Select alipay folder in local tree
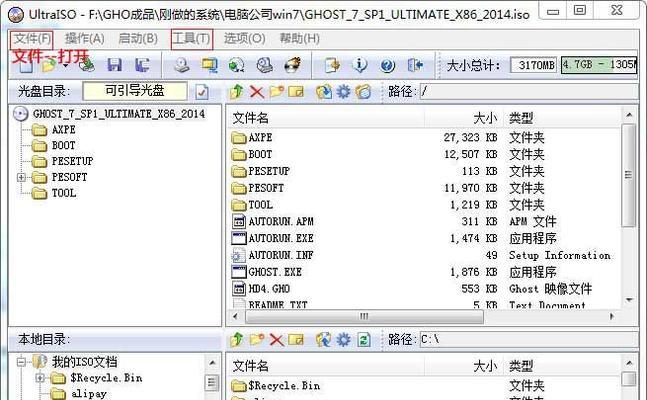This screenshot has height=400, width=647. [x=89, y=394]
